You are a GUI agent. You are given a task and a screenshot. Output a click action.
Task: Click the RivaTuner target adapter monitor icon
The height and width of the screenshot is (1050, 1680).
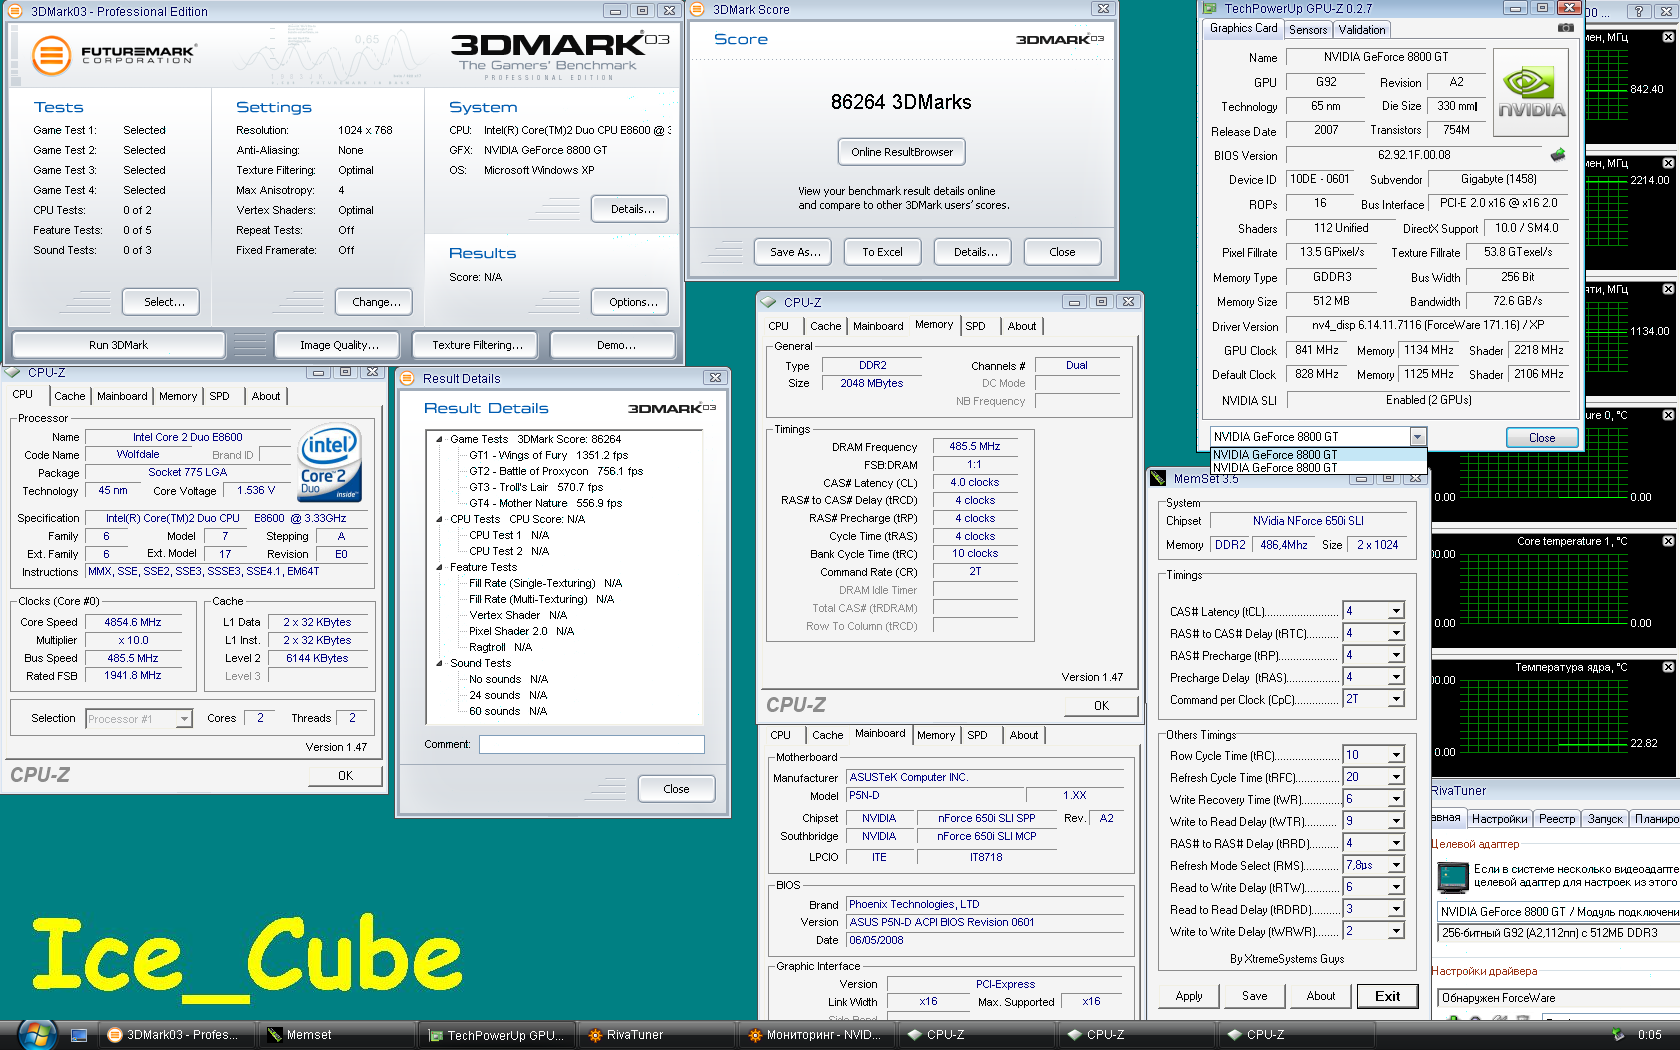[x=1452, y=877]
